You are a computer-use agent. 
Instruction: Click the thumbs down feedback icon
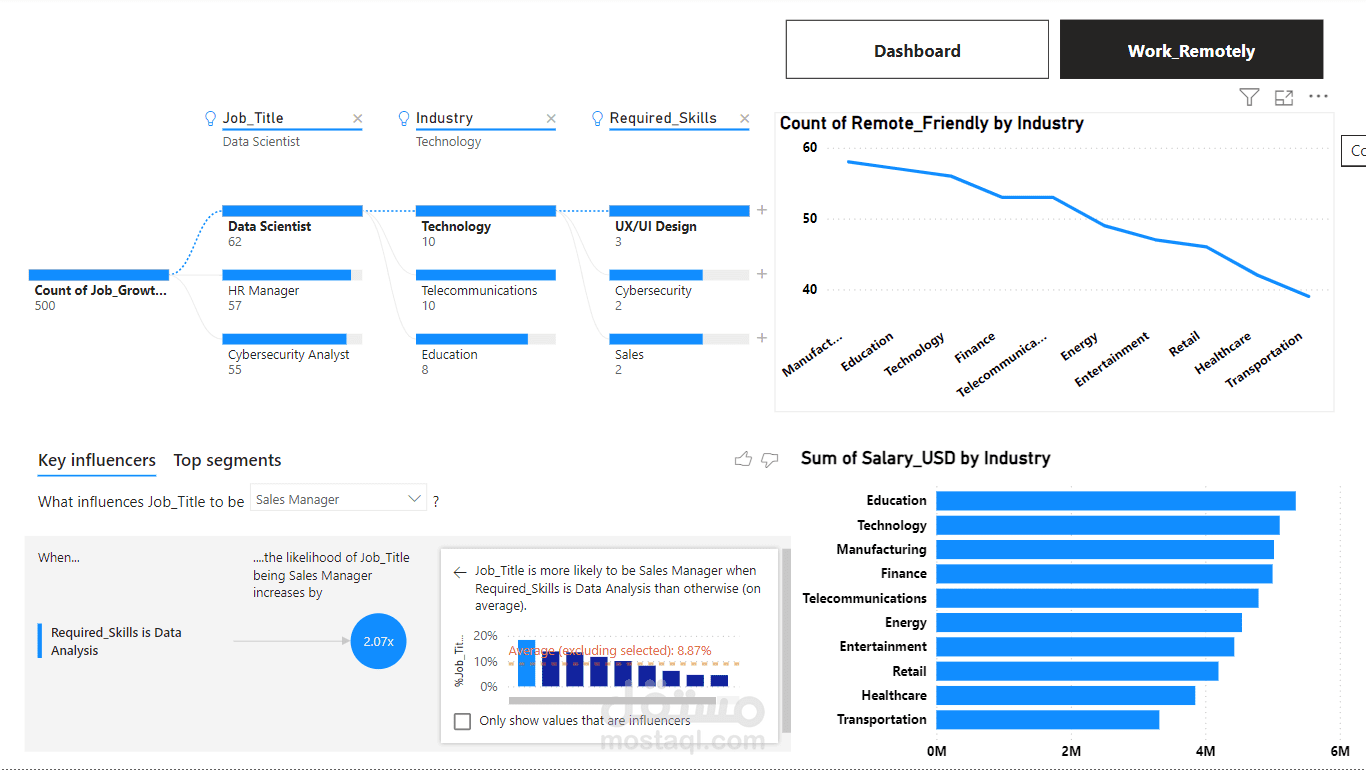(769, 459)
